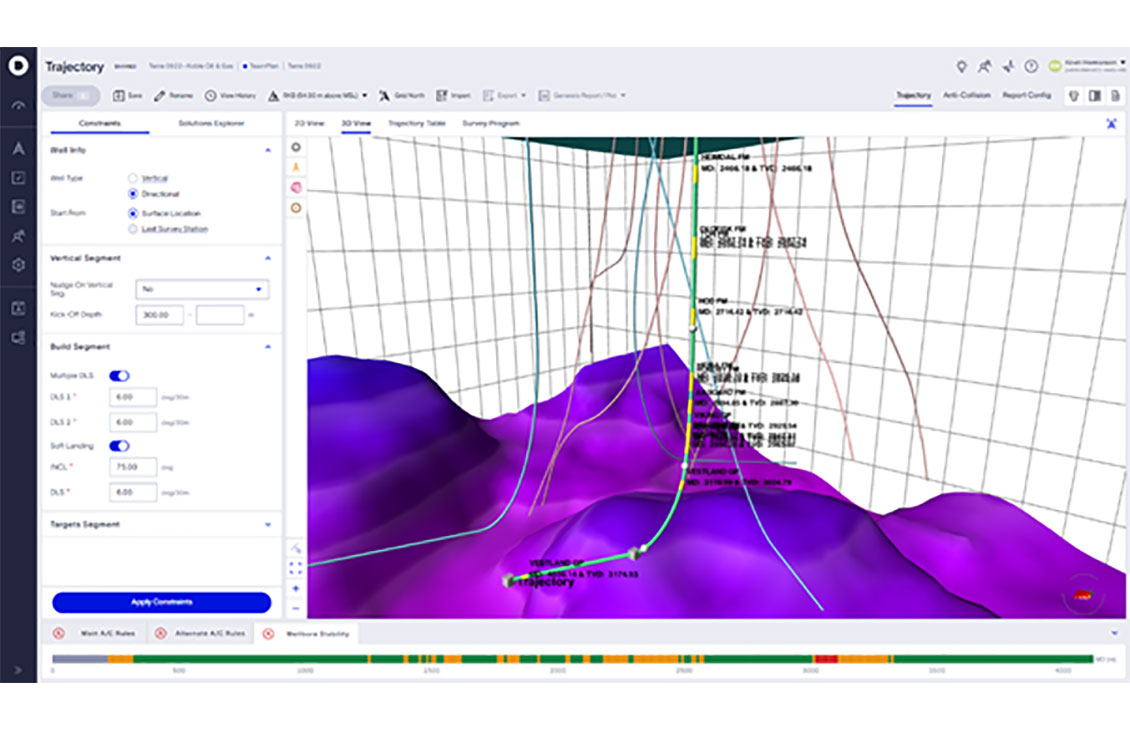Collapse the Build Segment section
This screenshot has height=730, width=1130.
(x=267, y=346)
